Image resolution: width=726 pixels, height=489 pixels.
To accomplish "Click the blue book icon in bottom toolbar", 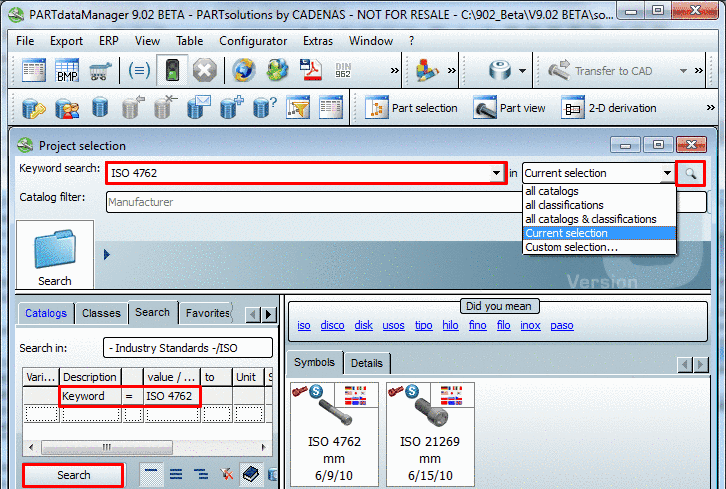I will pyautogui.click(x=250, y=474).
